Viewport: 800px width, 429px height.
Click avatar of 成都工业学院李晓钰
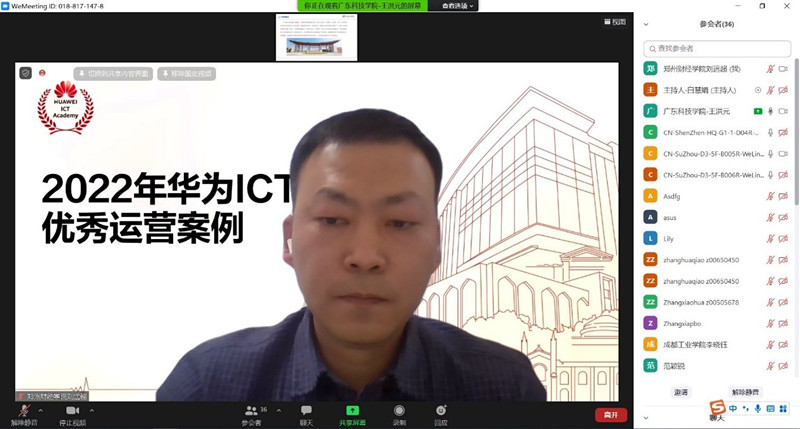[x=650, y=344]
